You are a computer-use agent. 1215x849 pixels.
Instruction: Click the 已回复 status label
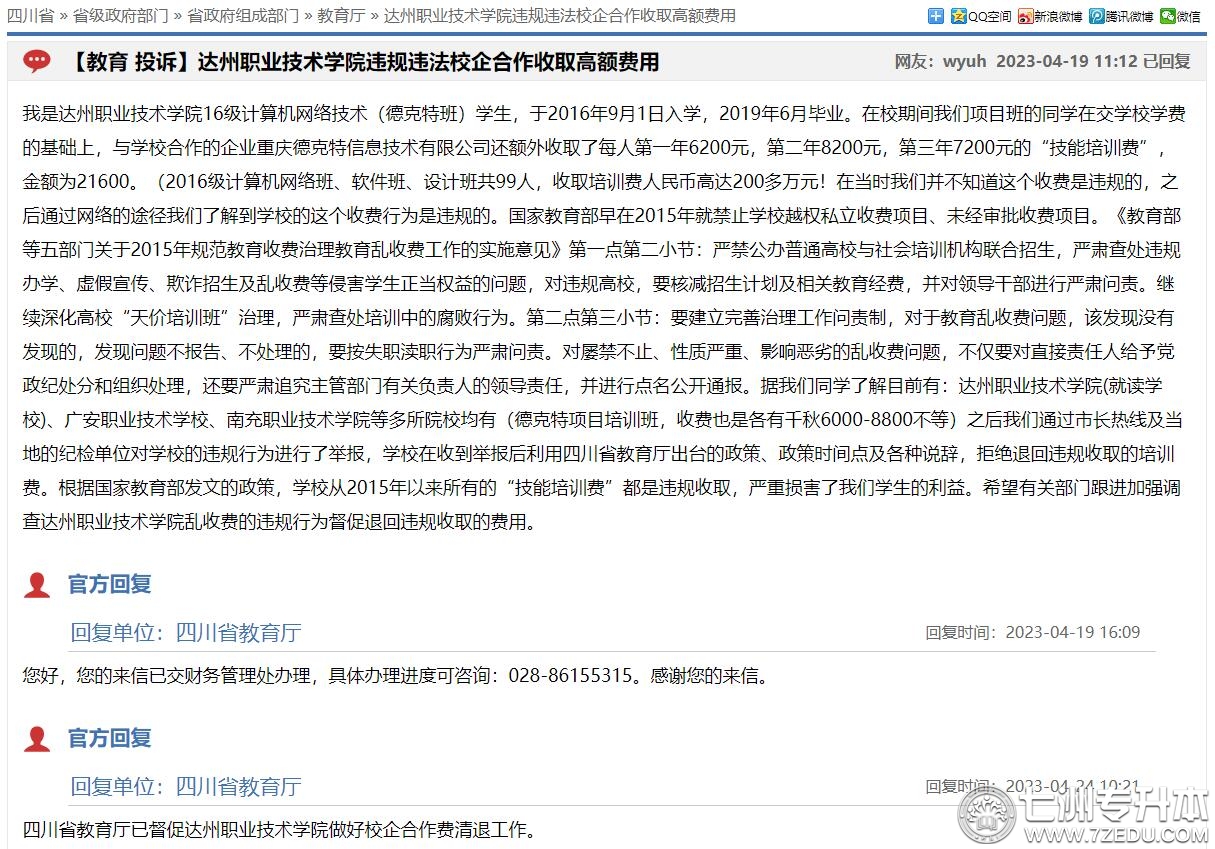coord(1167,62)
